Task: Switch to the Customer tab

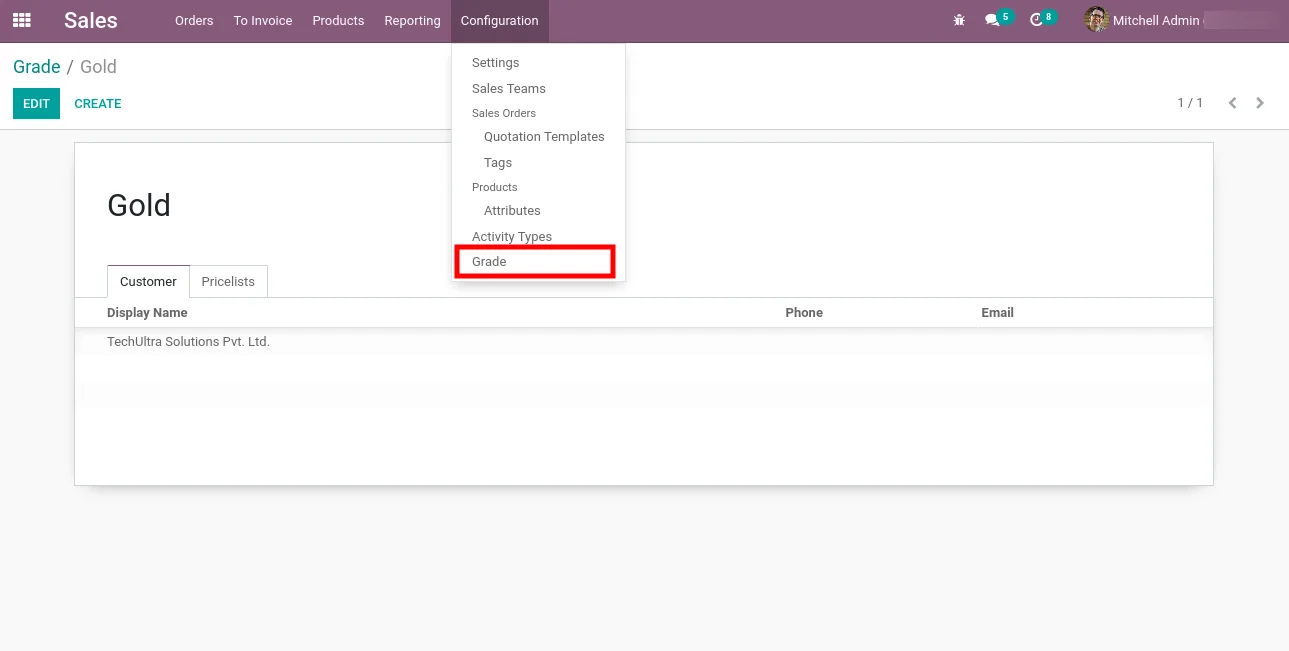Action: tap(148, 281)
